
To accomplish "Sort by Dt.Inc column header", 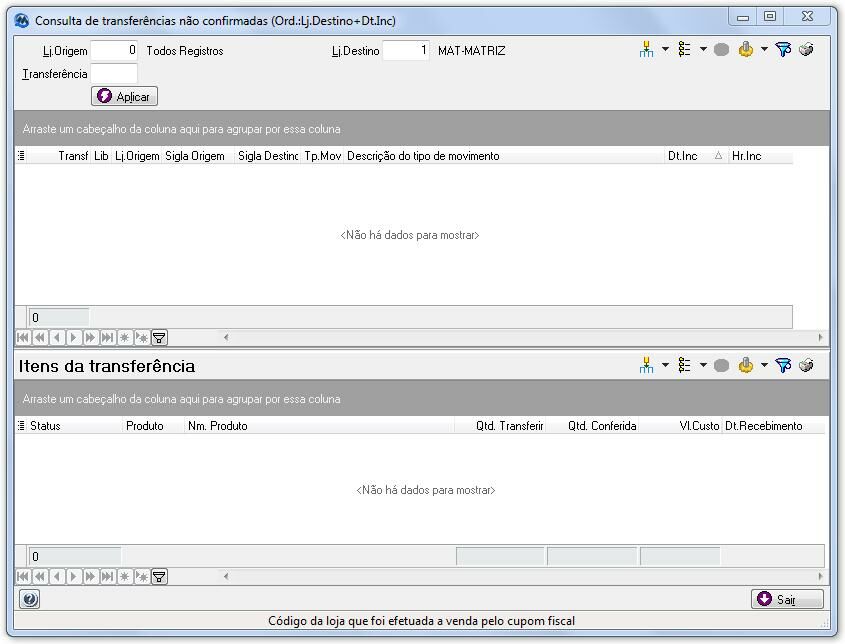I will click(696, 156).
